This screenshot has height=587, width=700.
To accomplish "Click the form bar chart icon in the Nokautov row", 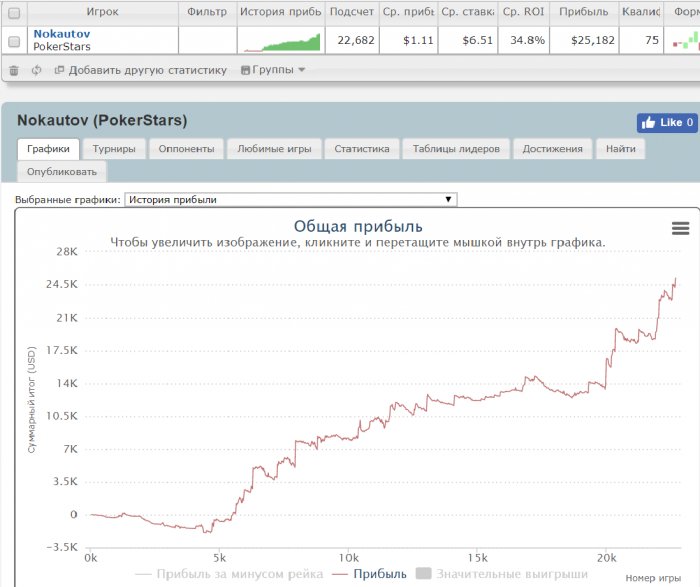I will 686,40.
